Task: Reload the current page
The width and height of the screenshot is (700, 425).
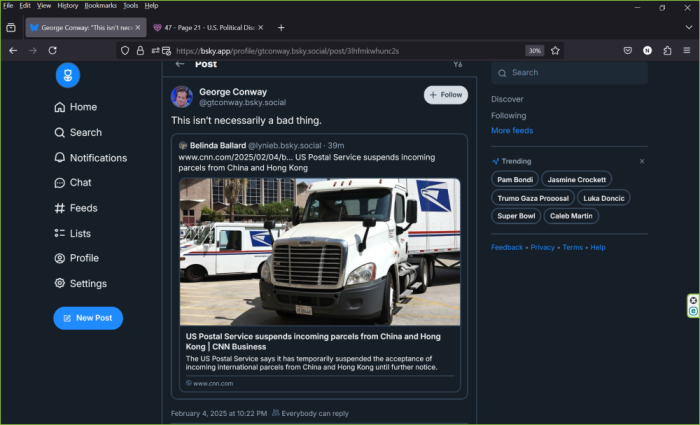Action: pos(52,50)
